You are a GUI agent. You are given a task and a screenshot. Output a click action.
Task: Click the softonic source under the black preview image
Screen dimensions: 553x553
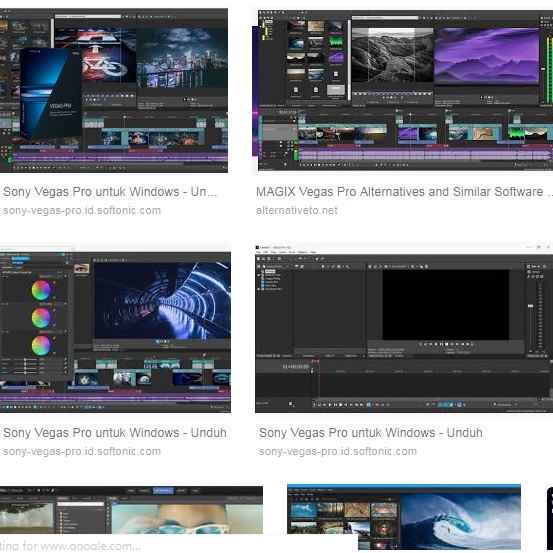coord(338,451)
